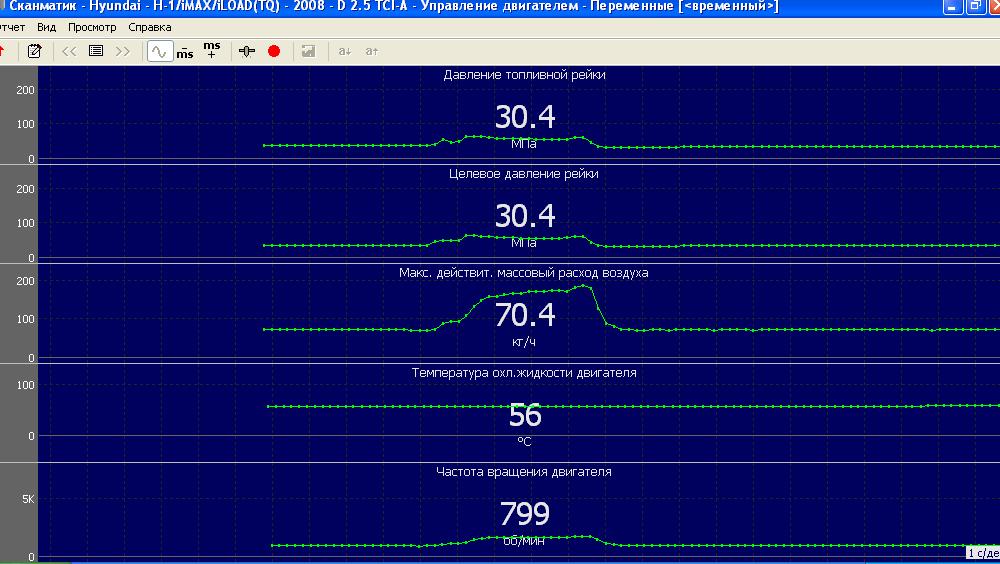This screenshot has height=564, width=1000.
Task: Go to next page double-arrow
Action: pyautogui.click(x=122, y=51)
